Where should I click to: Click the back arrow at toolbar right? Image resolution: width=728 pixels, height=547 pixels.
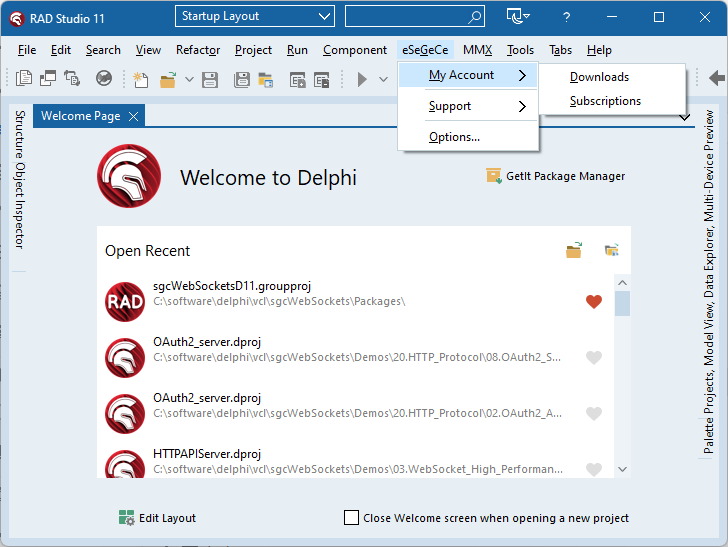[717, 78]
